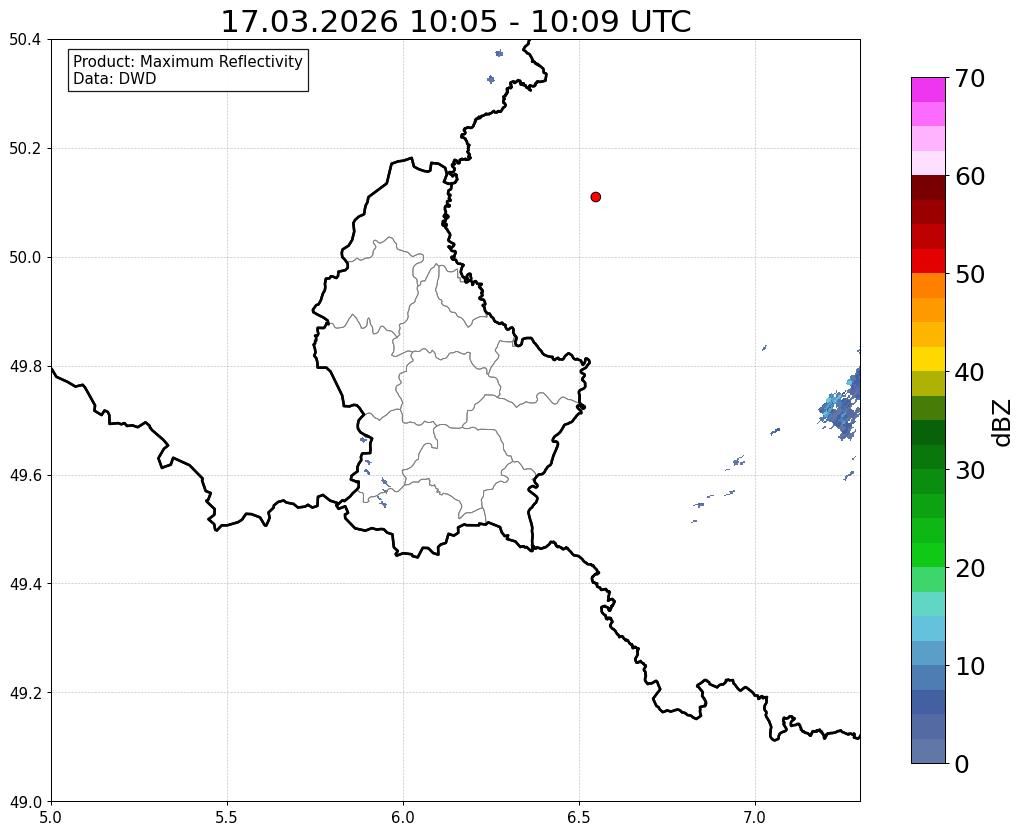Click the longitude tick label 5.5
Screen dimensions: 1023x834
pyautogui.click(x=227, y=818)
